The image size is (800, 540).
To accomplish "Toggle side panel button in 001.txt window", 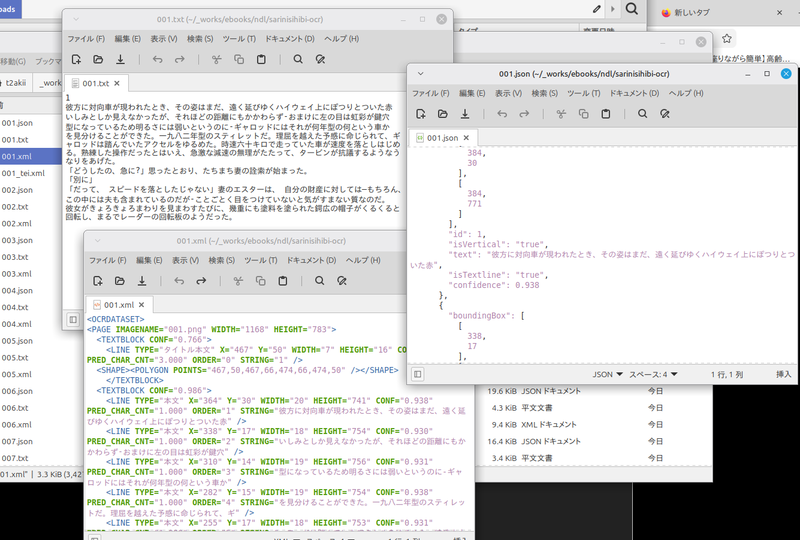I will pyautogui.click(x=73, y=319).
